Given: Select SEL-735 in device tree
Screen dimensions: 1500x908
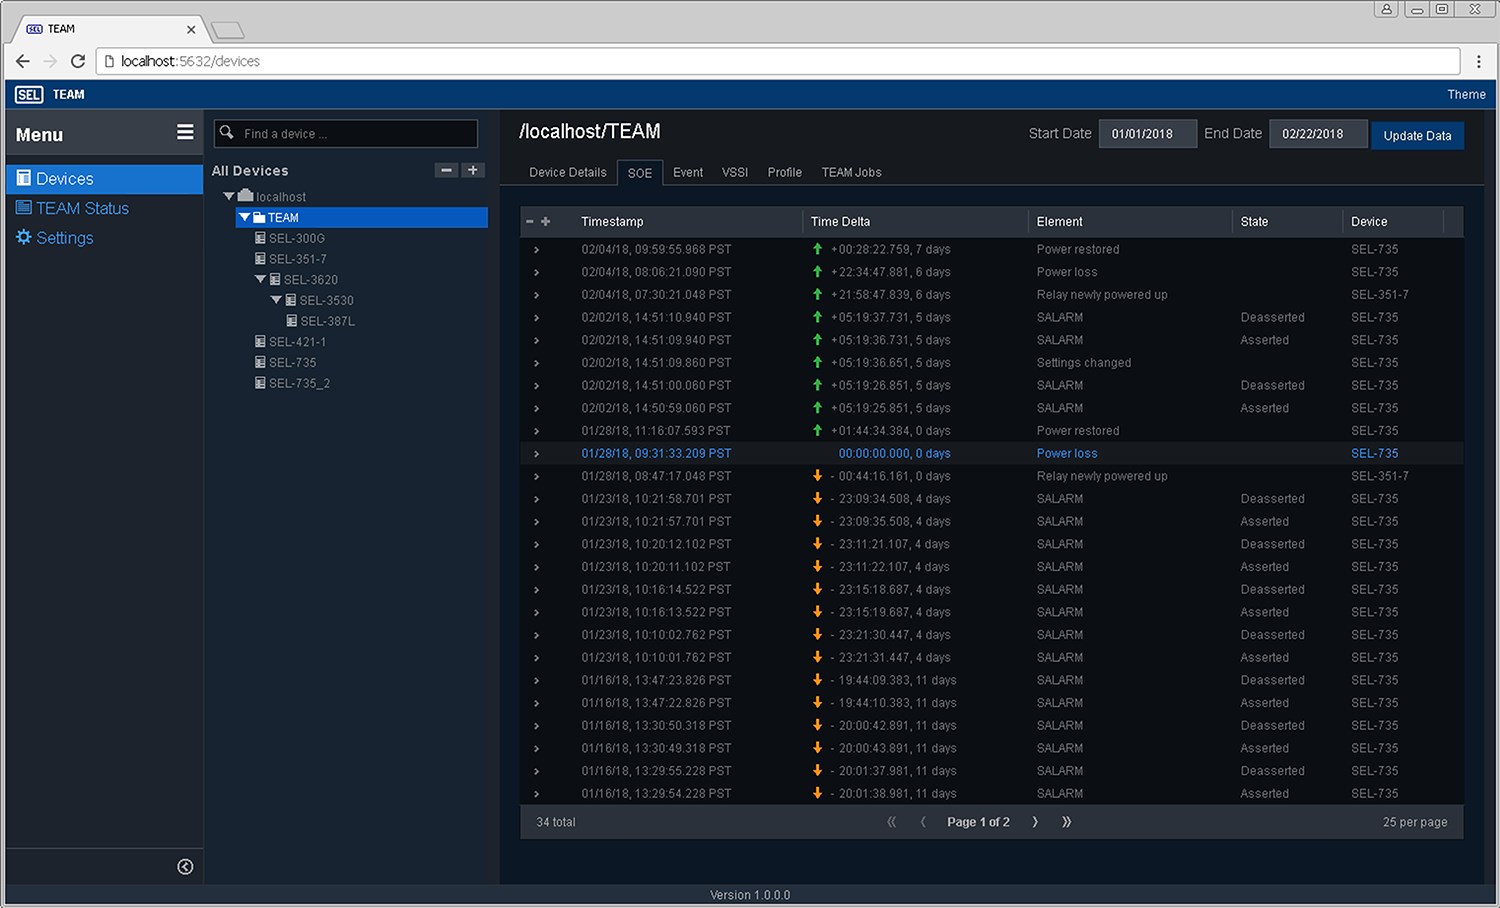Looking at the screenshot, I should click(292, 363).
